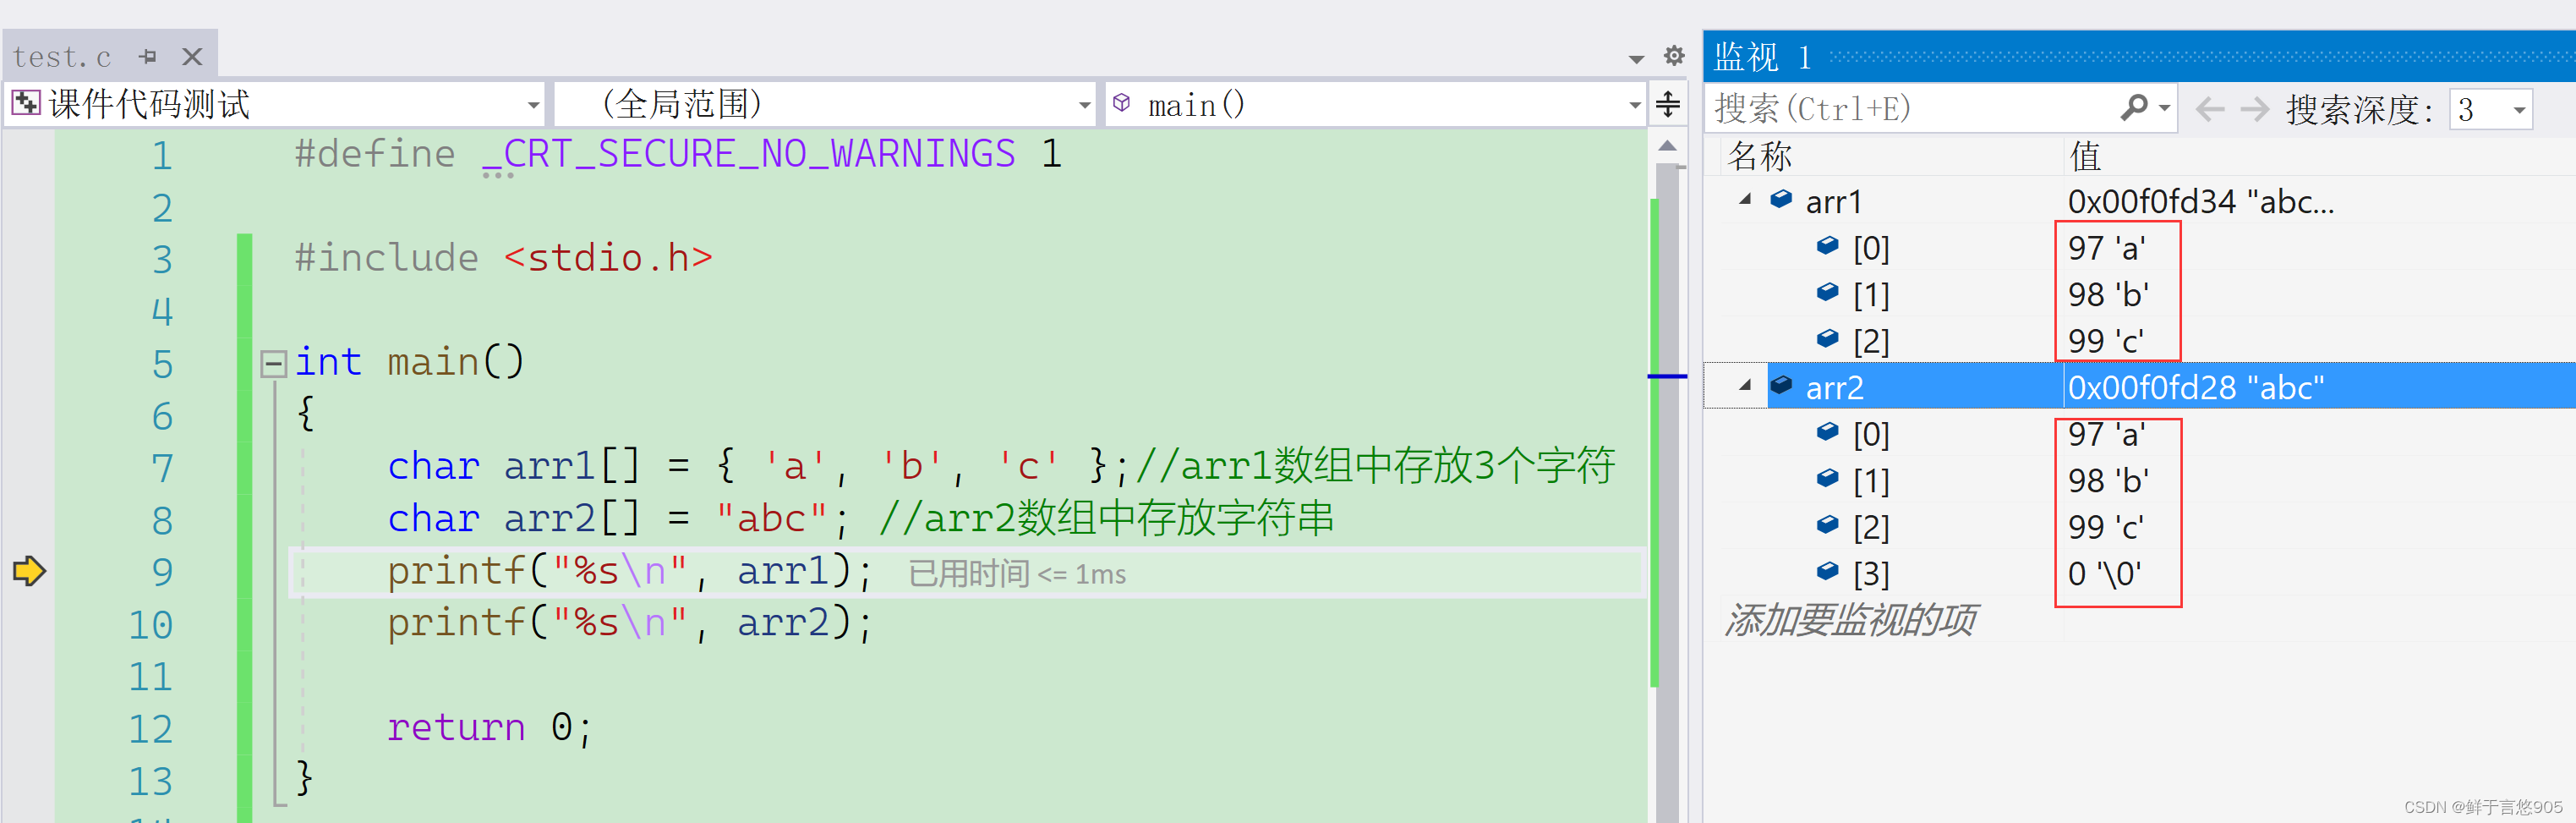This screenshot has height=823, width=2576.
Task: Click the 已用时间 <= 1ms perf tip
Action: (x=1017, y=574)
